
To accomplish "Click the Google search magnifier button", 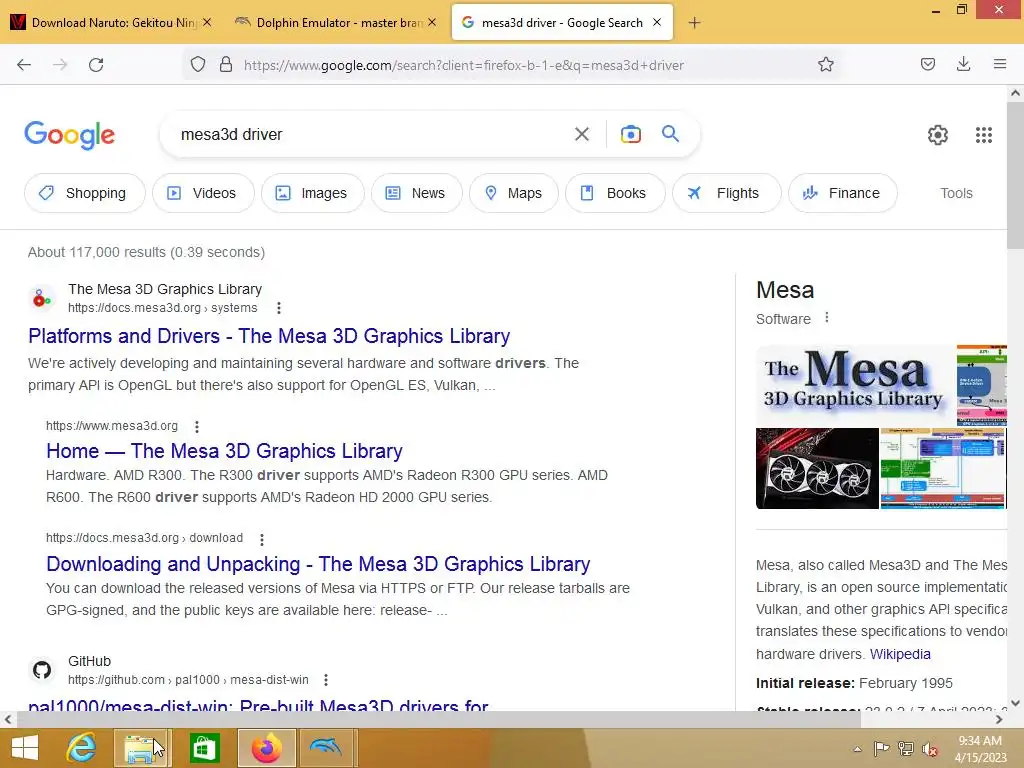I will (x=670, y=134).
